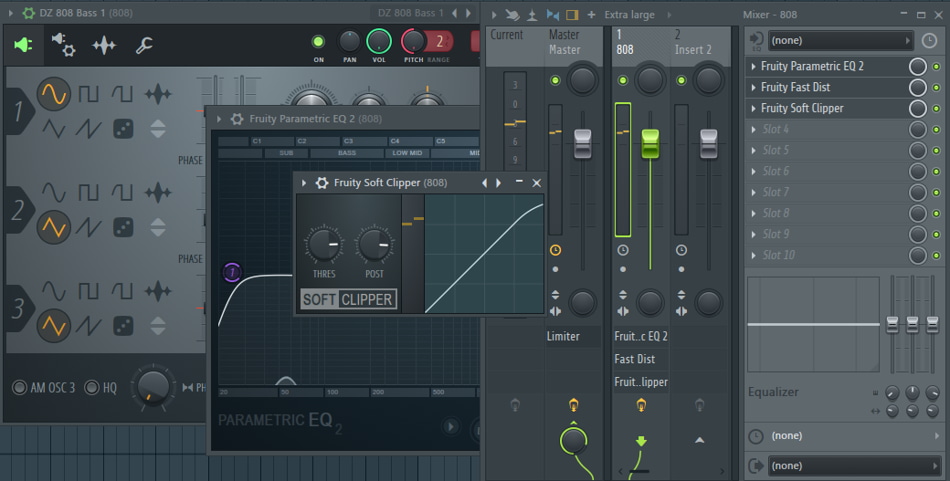Select saw wave shape for oscillator 2

pyautogui.click(x=88, y=227)
